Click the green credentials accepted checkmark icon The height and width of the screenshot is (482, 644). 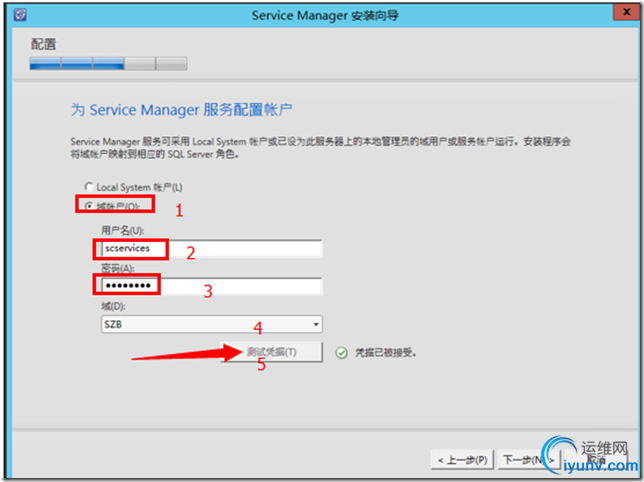[x=341, y=353]
